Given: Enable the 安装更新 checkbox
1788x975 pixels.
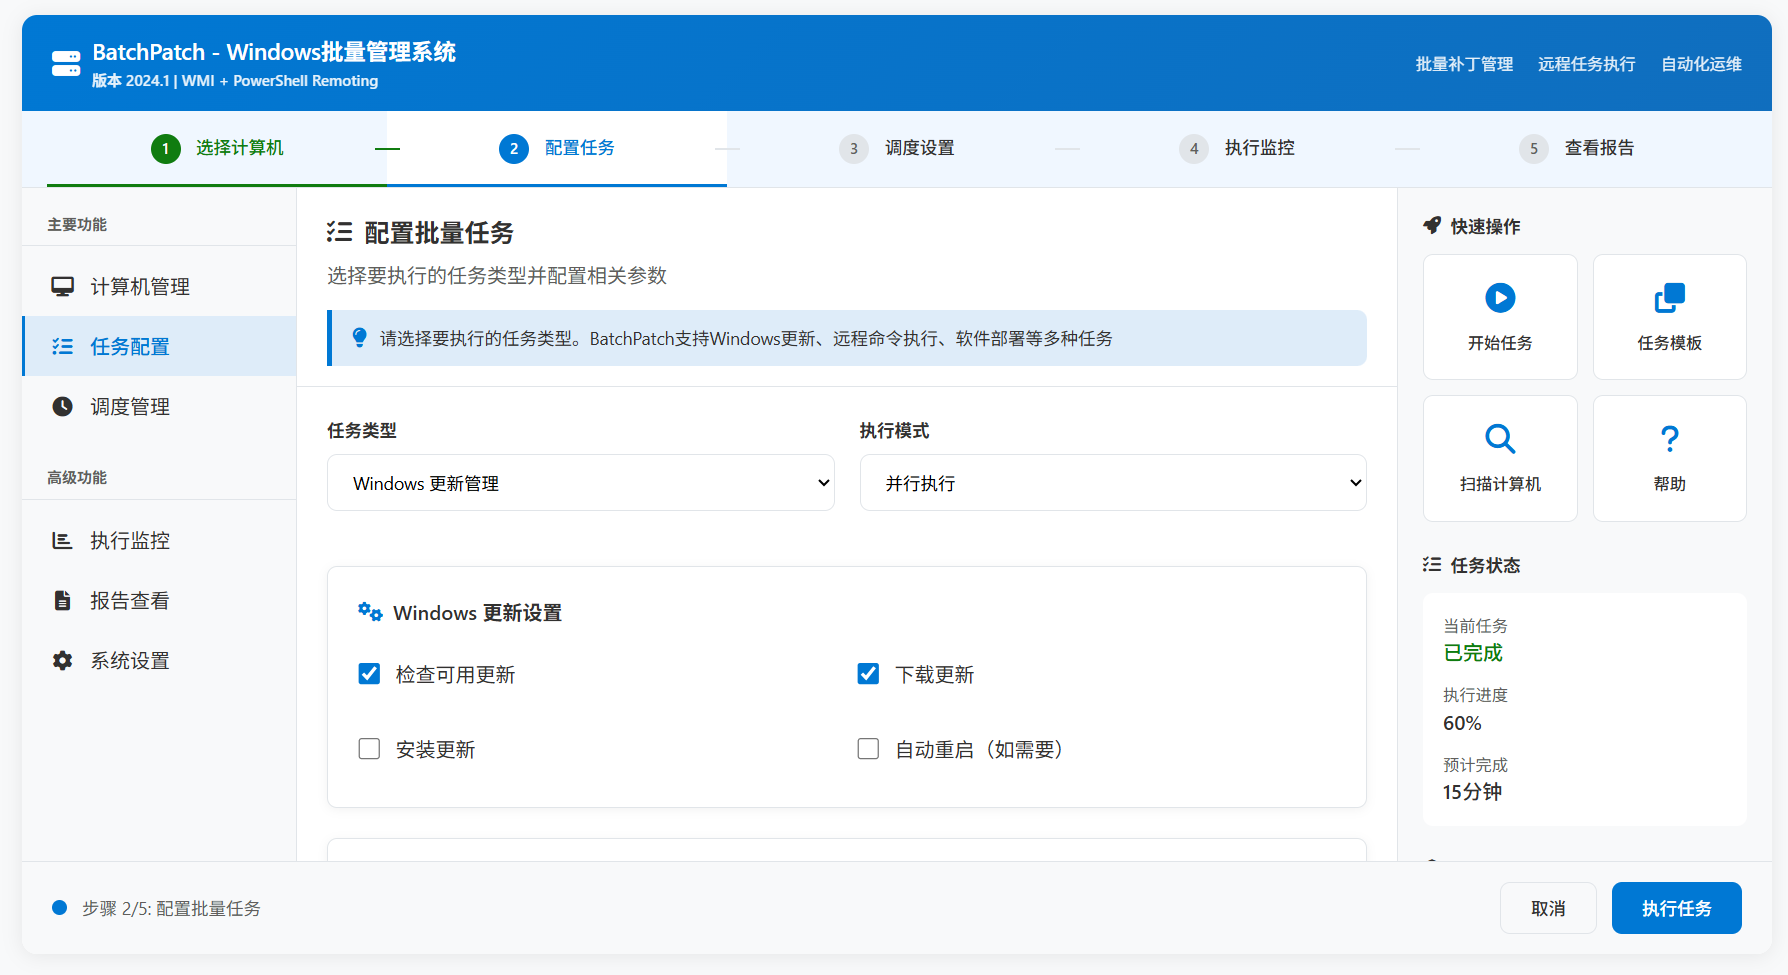Looking at the screenshot, I should 369,749.
